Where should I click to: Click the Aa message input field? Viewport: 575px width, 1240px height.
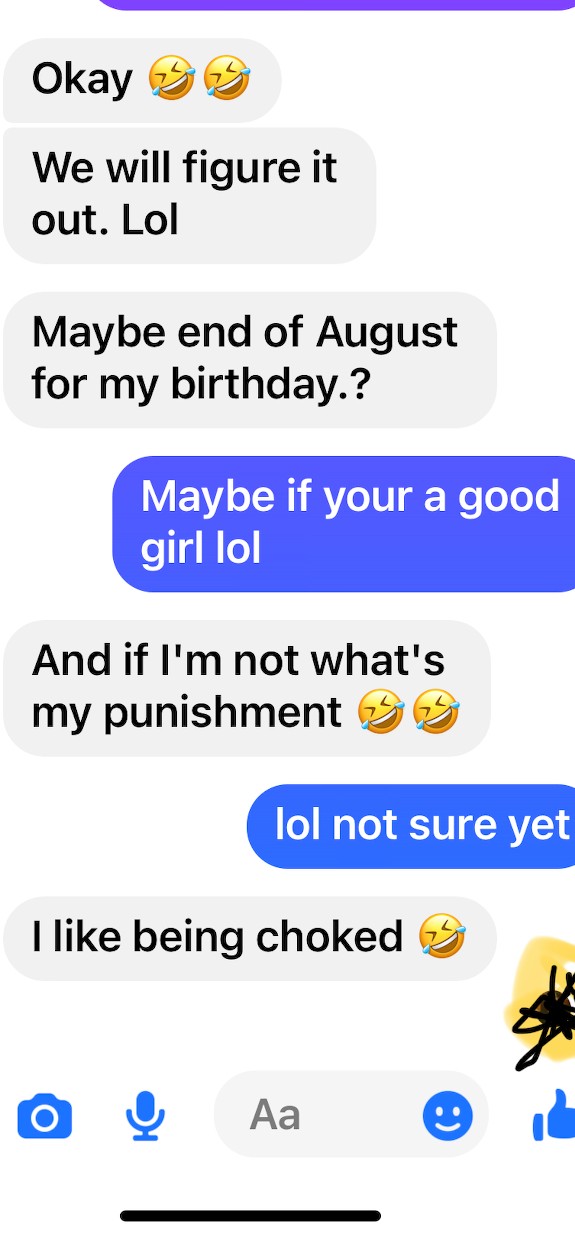pyautogui.click(x=351, y=1115)
